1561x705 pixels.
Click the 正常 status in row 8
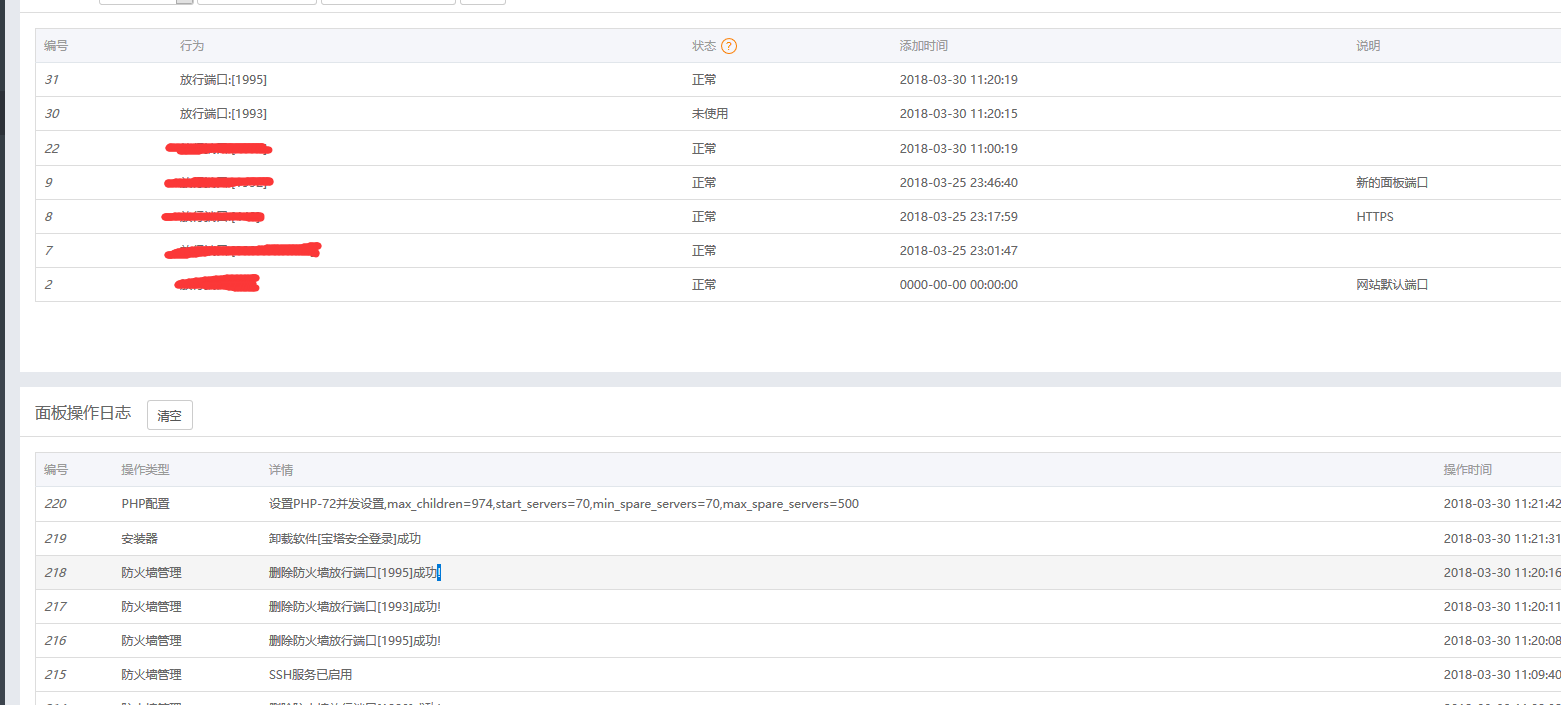click(704, 216)
